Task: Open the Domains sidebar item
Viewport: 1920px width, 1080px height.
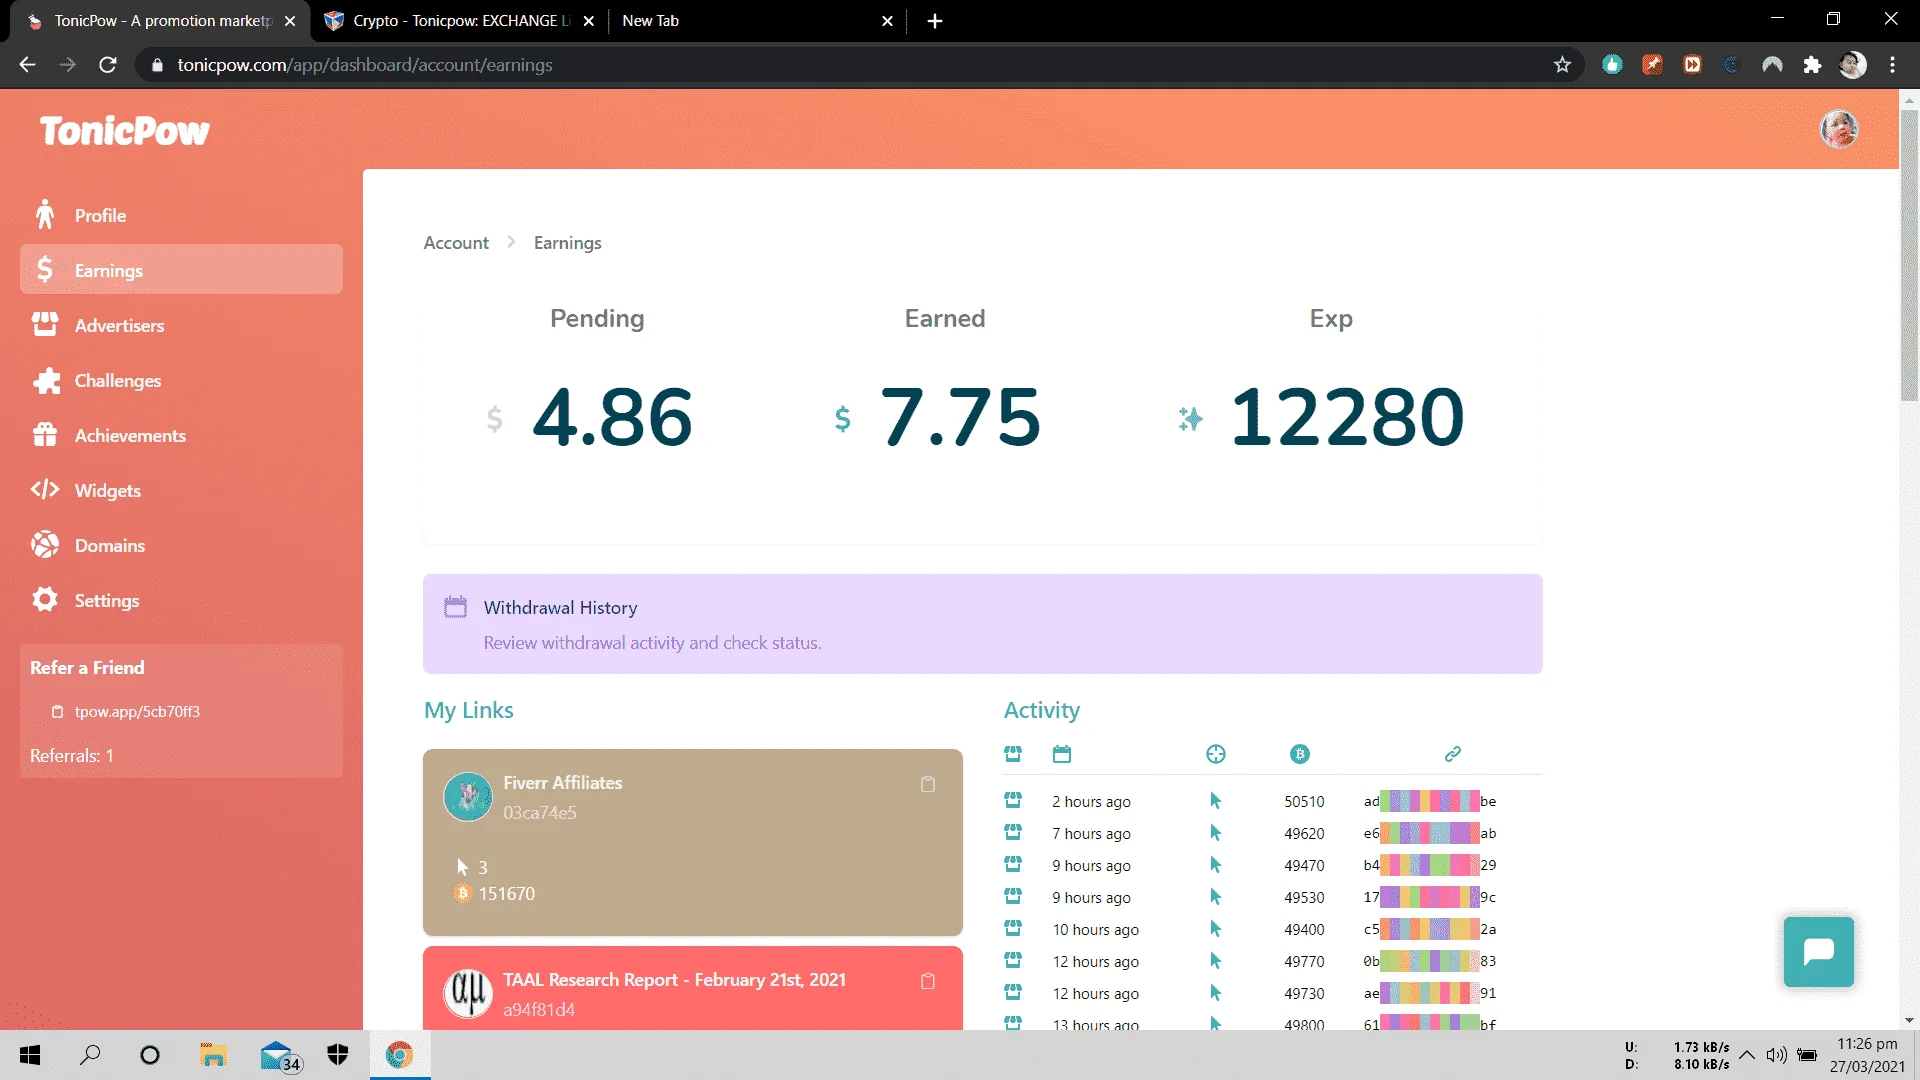Action: pyautogui.click(x=181, y=545)
